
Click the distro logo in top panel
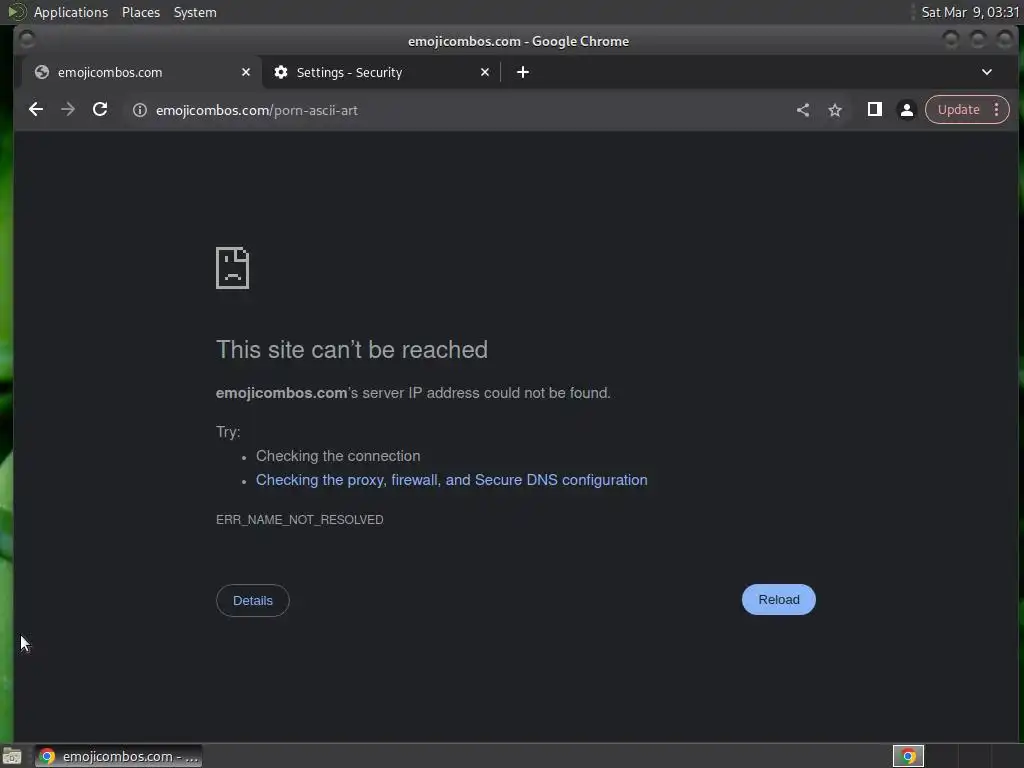[17, 12]
